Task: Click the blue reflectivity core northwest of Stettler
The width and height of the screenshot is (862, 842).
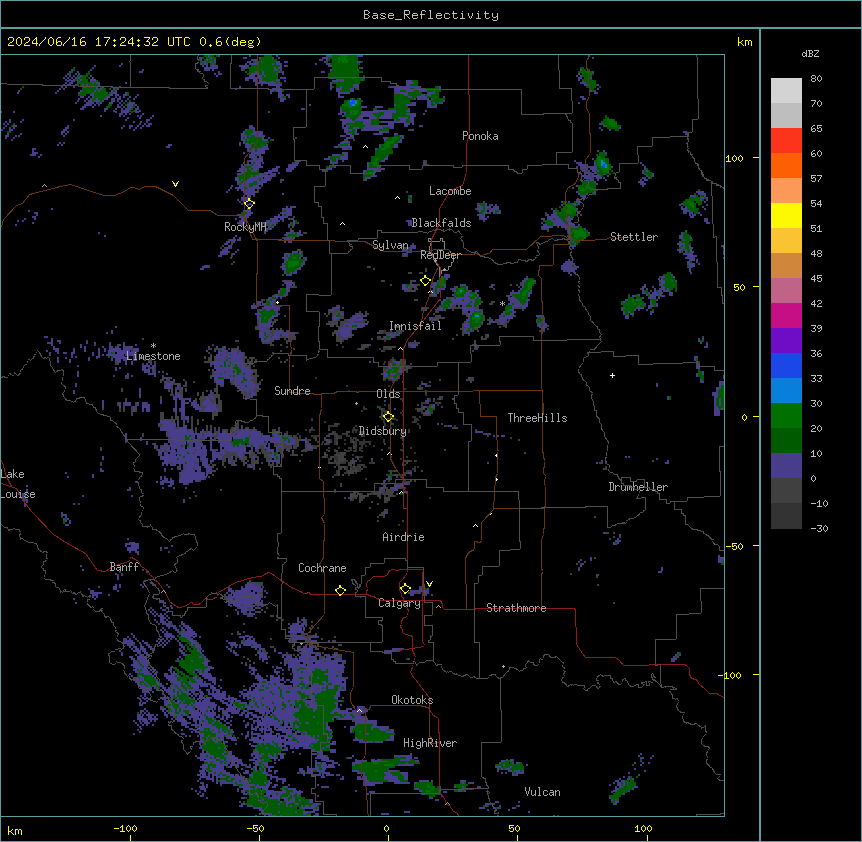Action: coord(604,164)
